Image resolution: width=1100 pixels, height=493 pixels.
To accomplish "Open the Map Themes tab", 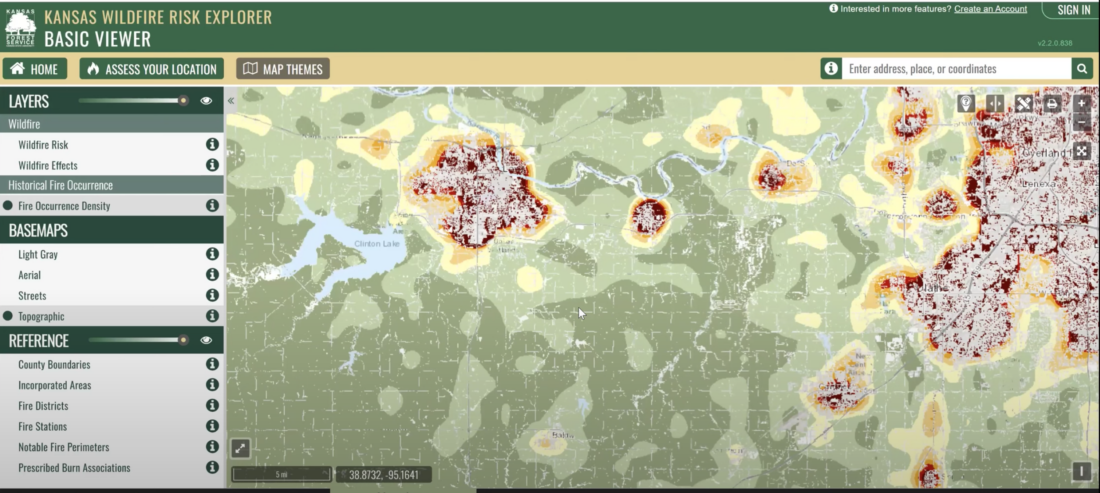I will [x=283, y=69].
